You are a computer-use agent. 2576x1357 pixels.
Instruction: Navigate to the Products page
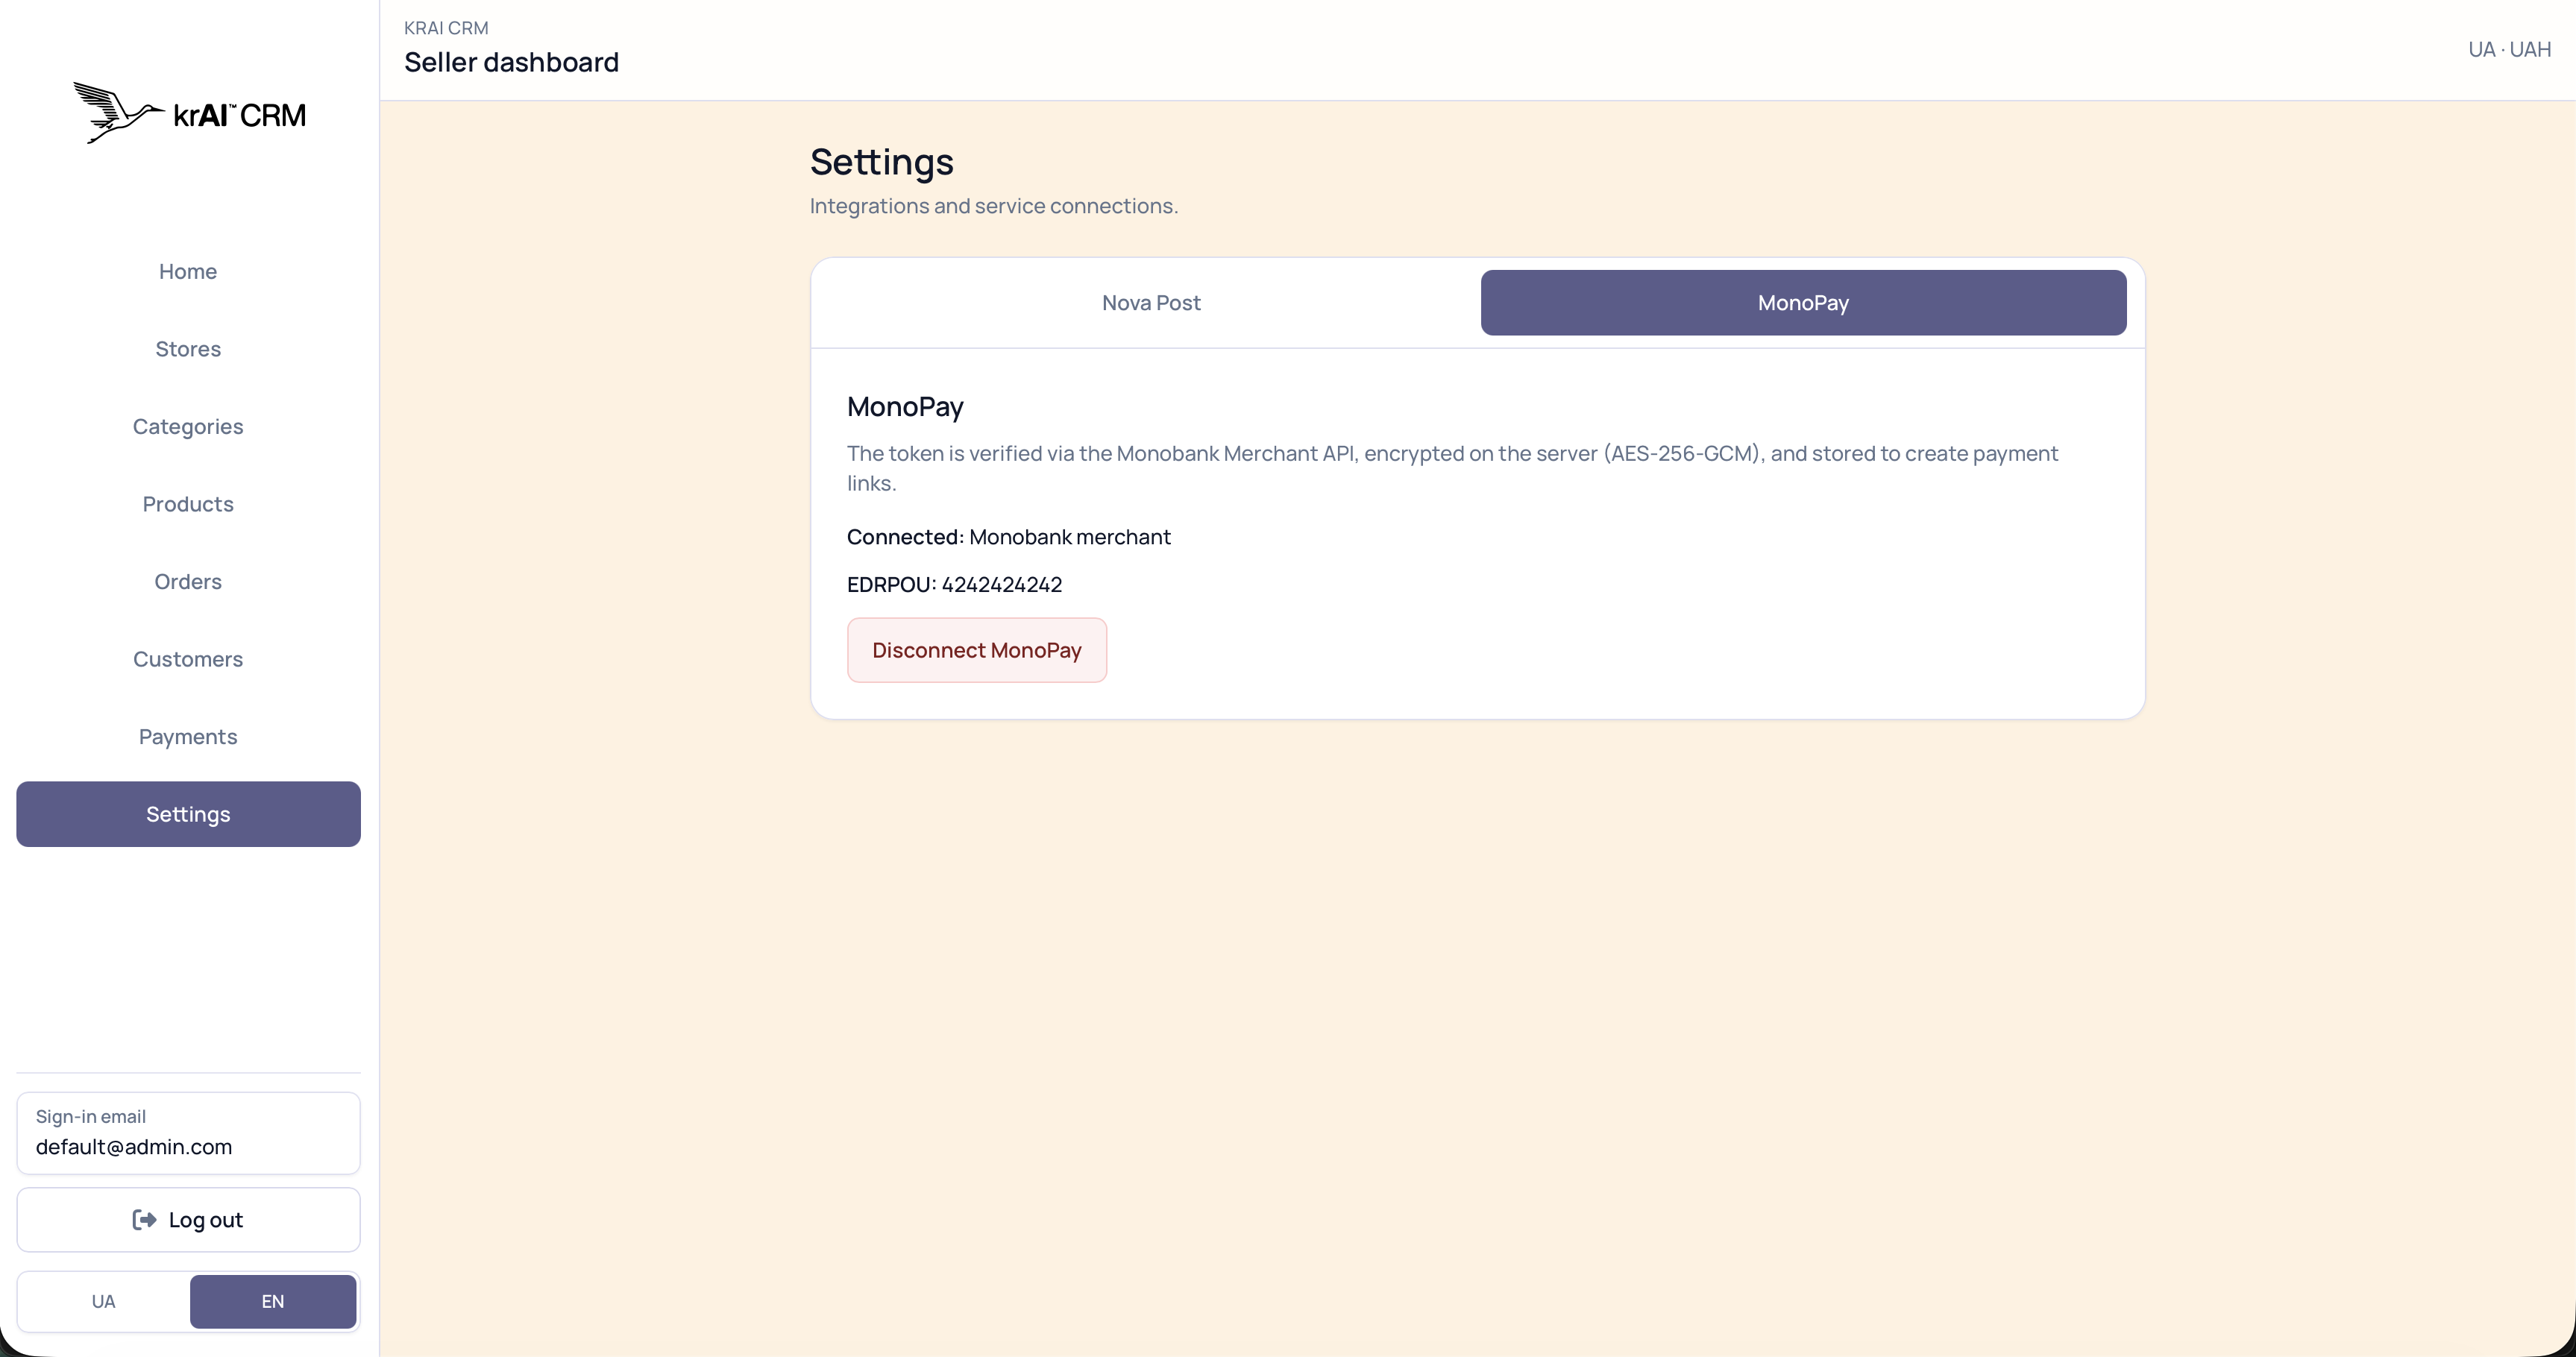[x=188, y=504]
